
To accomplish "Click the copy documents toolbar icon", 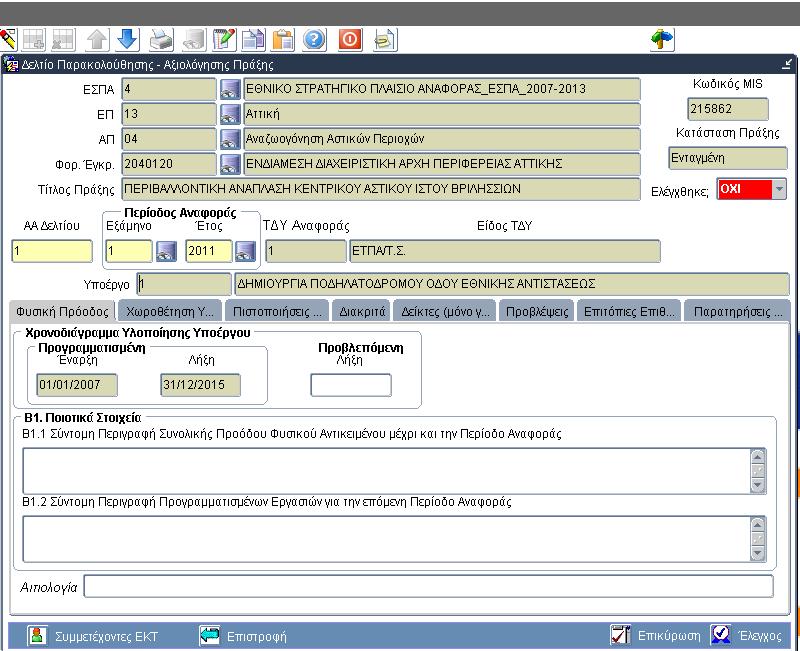I will pyautogui.click(x=254, y=39).
